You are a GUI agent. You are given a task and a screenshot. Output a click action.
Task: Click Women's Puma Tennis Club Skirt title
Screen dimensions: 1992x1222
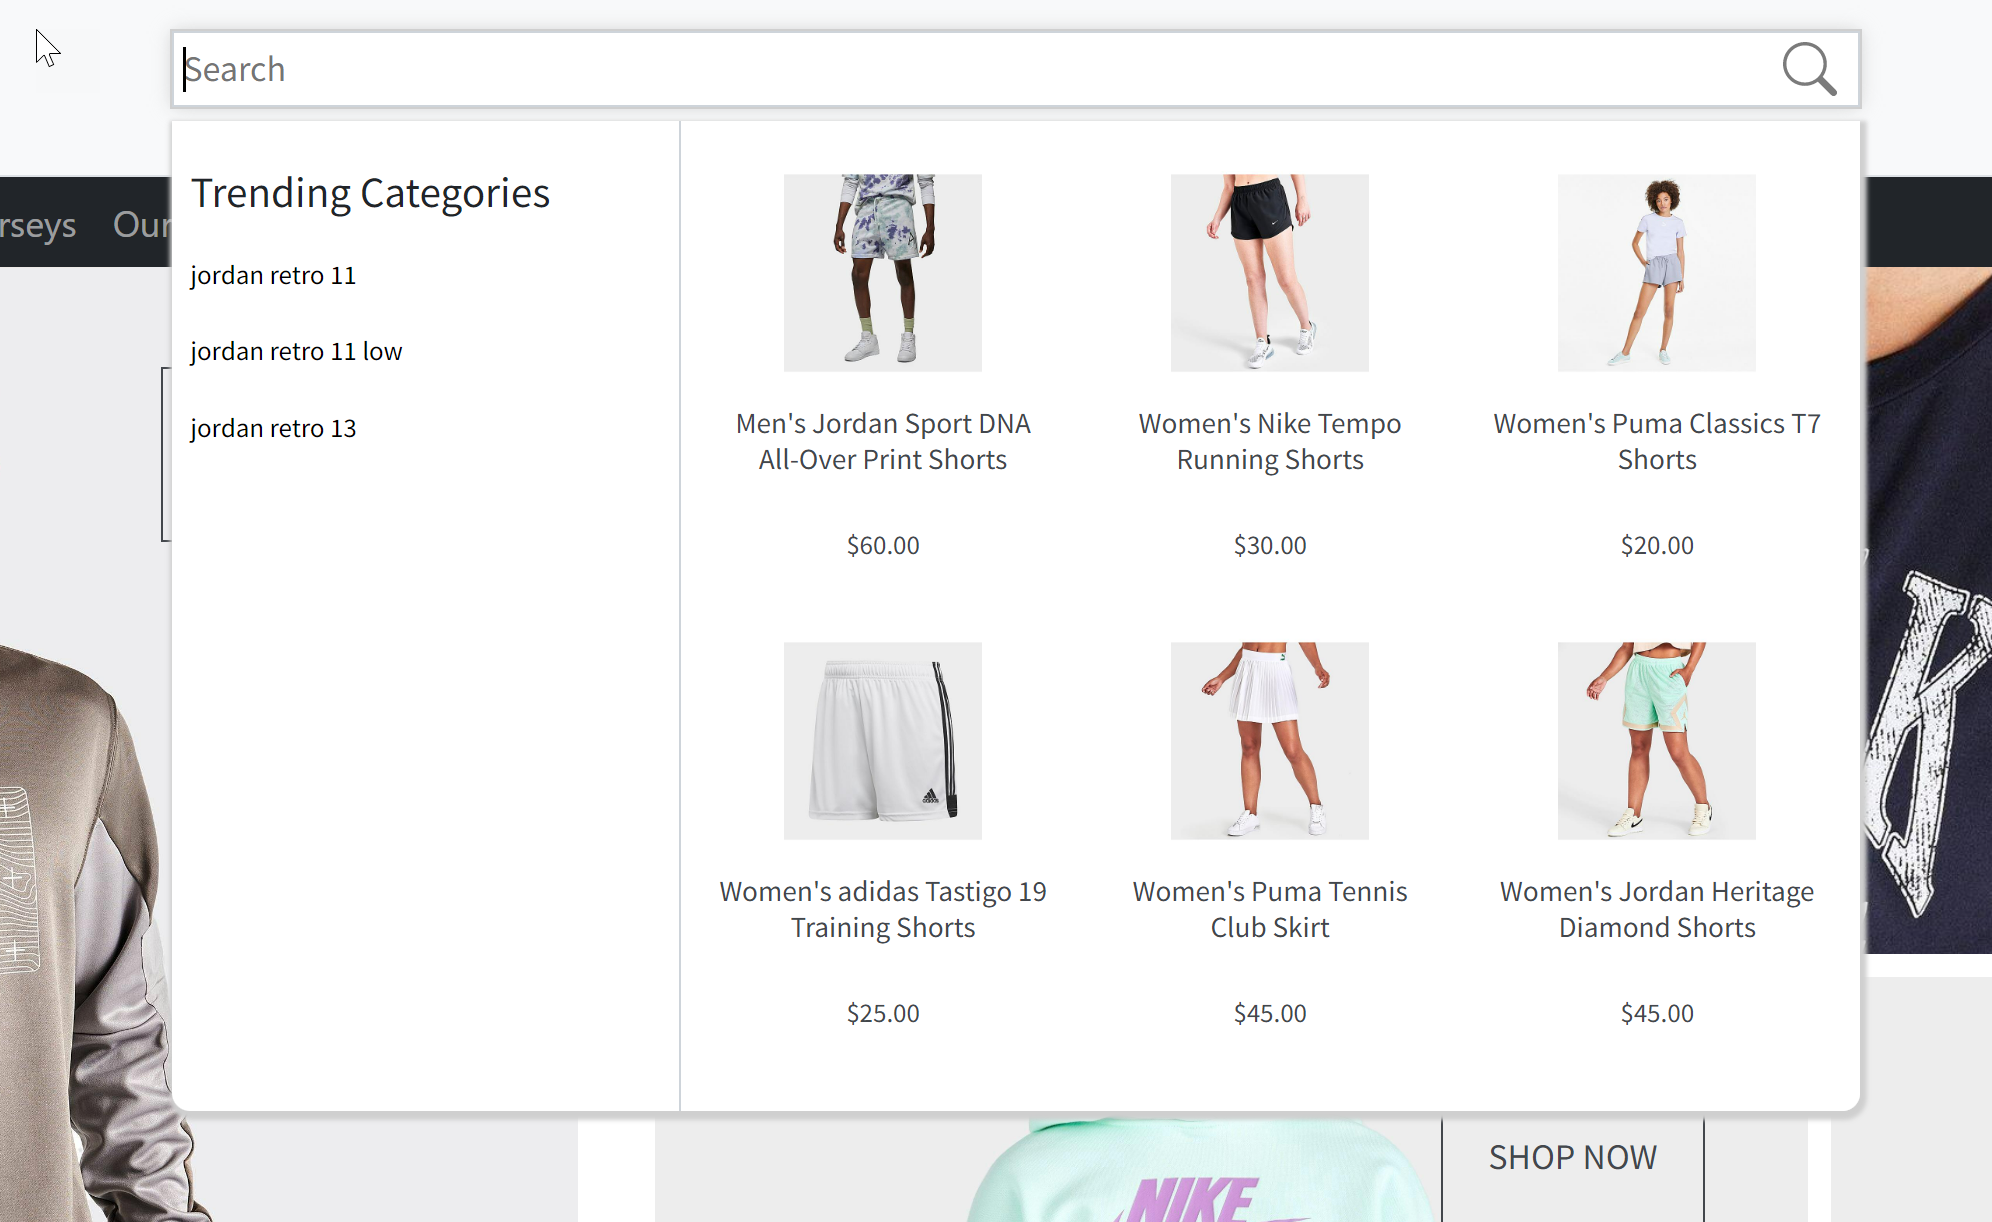[x=1270, y=909]
